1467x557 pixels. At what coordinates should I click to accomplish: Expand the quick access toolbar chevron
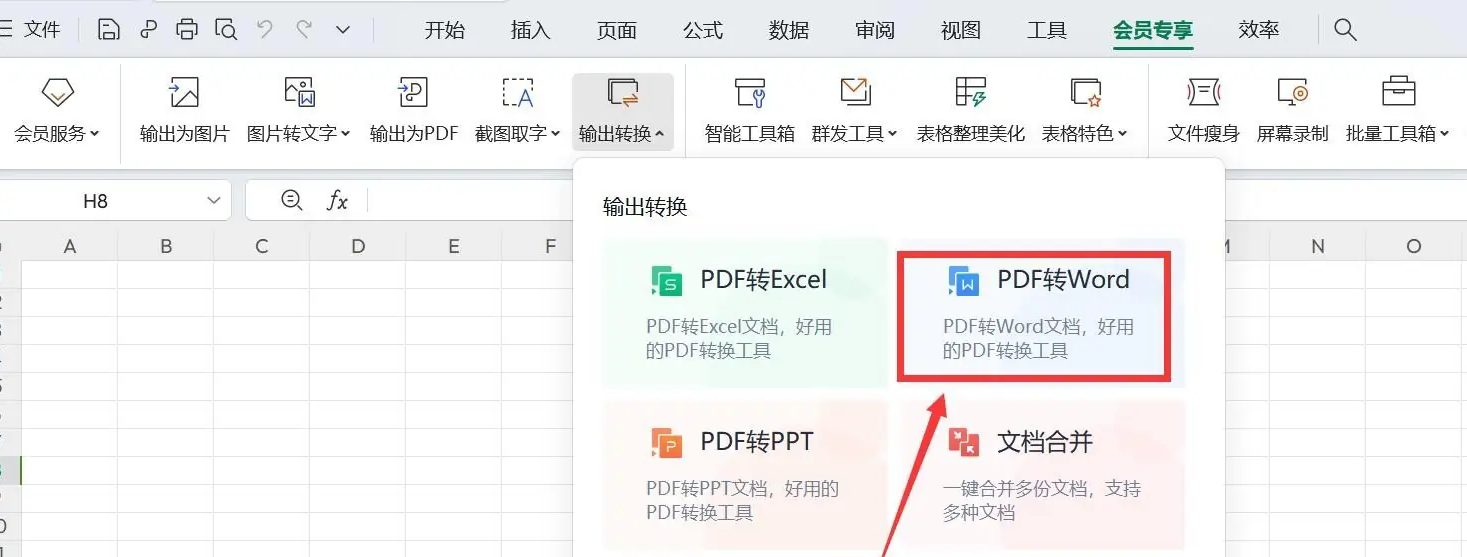343,30
